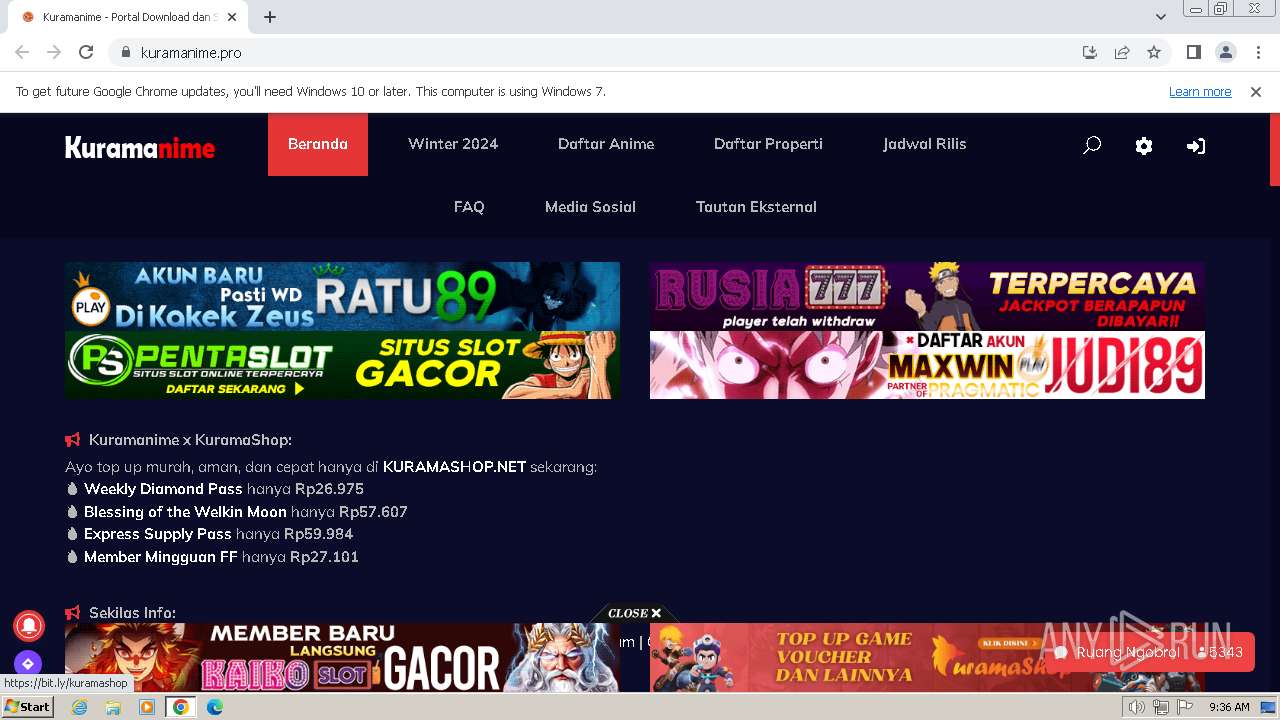Viewport: 1280px width, 720px height.
Task: Open Tautan Eksternal menu item
Action: click(756, 207)
